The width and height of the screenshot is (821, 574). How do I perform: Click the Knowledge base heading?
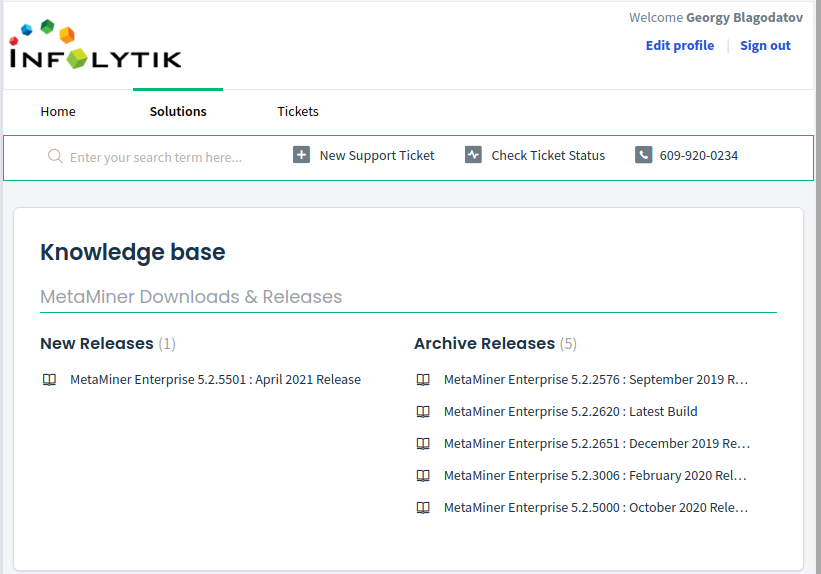pos(133,252)
